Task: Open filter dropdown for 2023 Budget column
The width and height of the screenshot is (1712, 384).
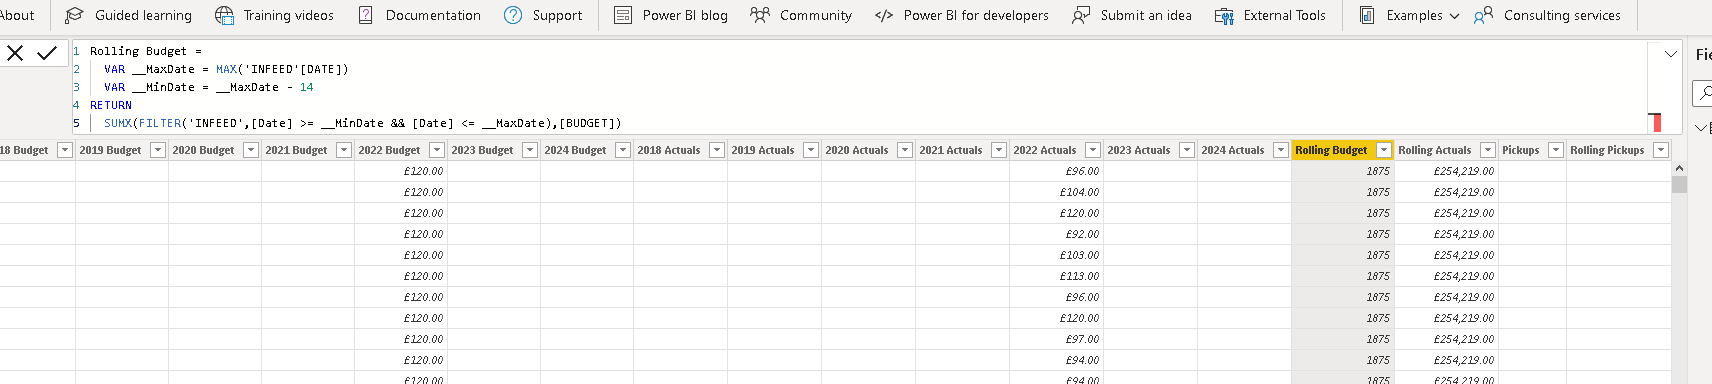Action: coord(530,150)
